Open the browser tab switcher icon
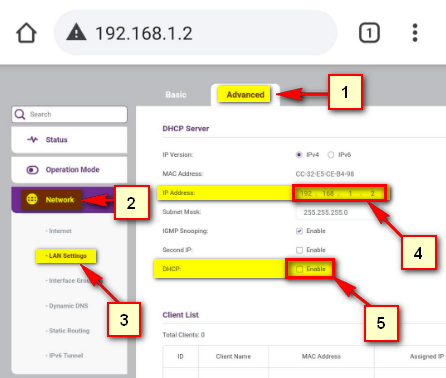The image size is (446, 378). [x=369, y=33]
